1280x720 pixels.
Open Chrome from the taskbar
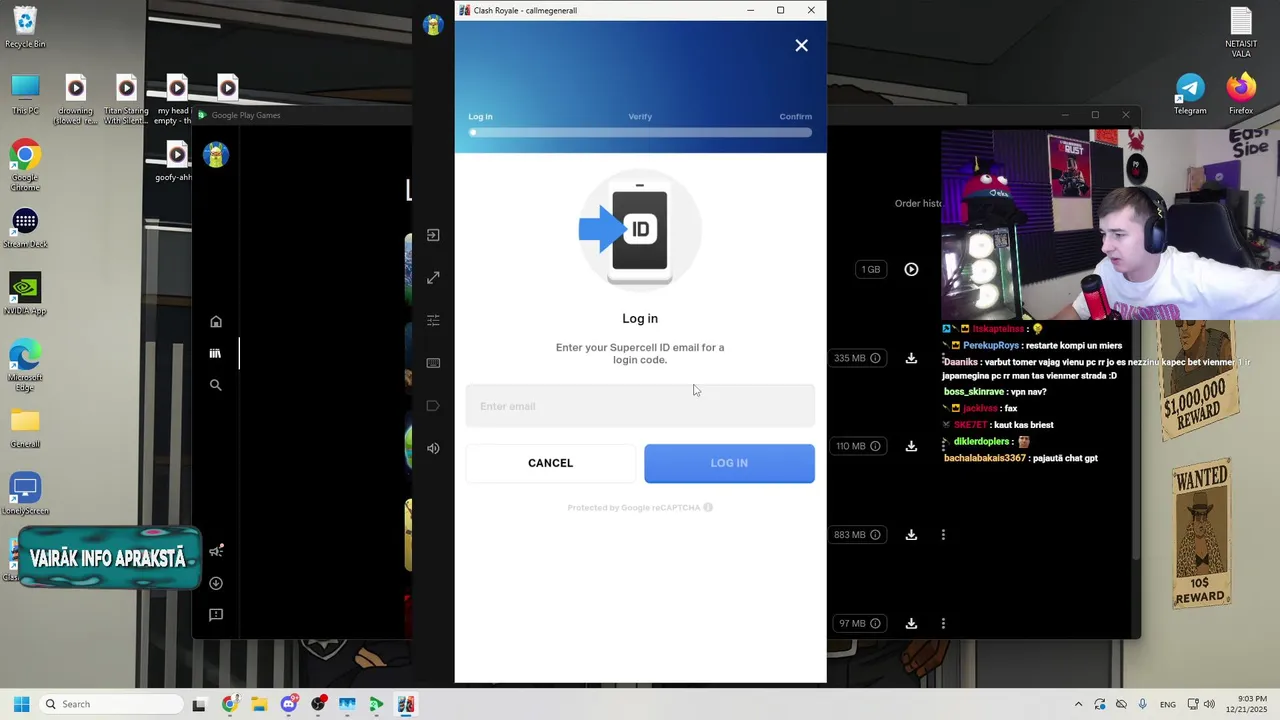click(230, 704)
